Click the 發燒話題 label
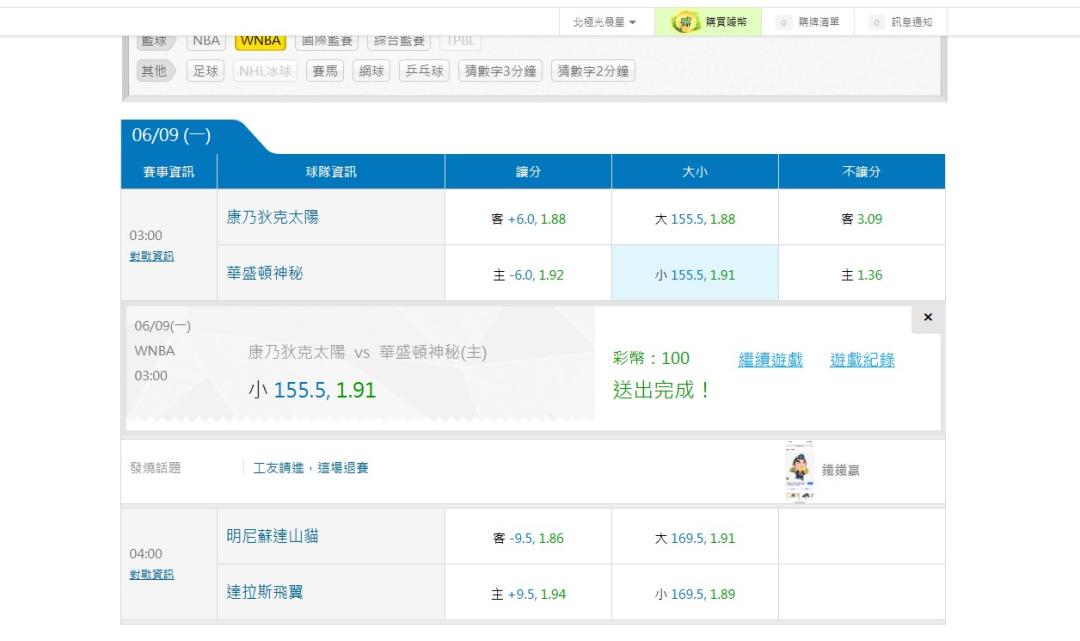 156,468
